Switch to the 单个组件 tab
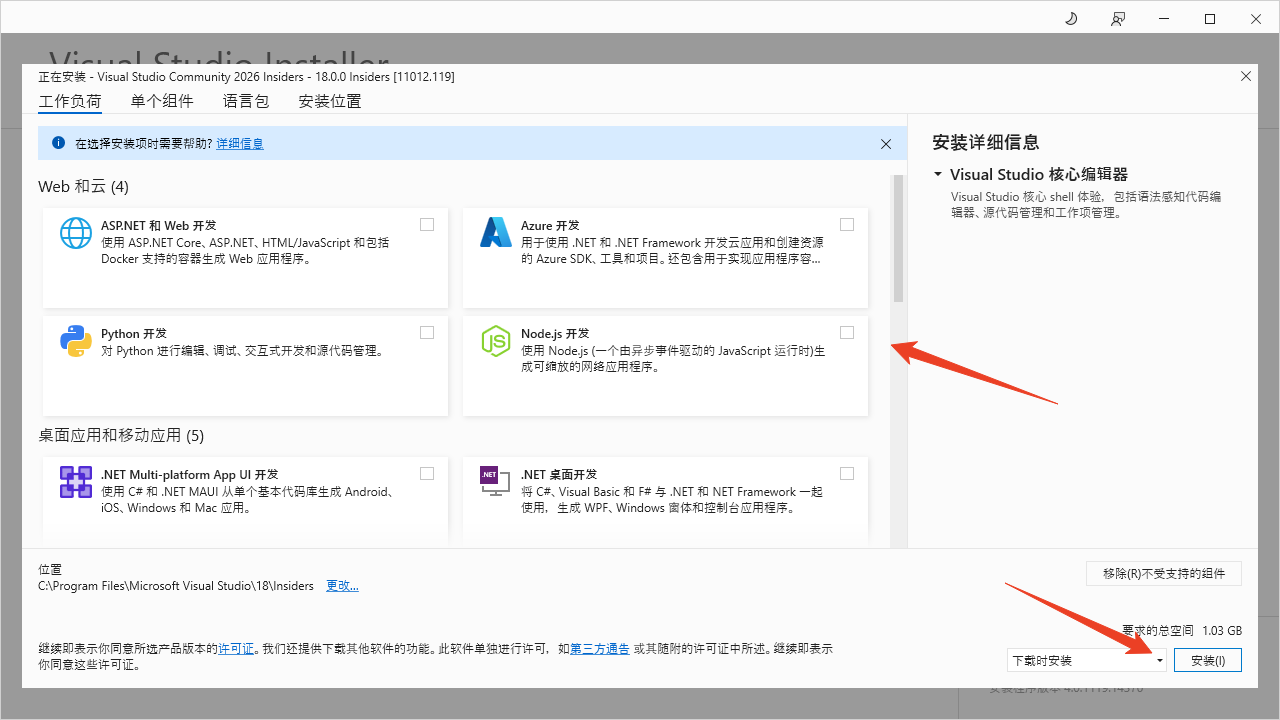This screenshot has height=720, width=1280. click(x=162, y=101)
